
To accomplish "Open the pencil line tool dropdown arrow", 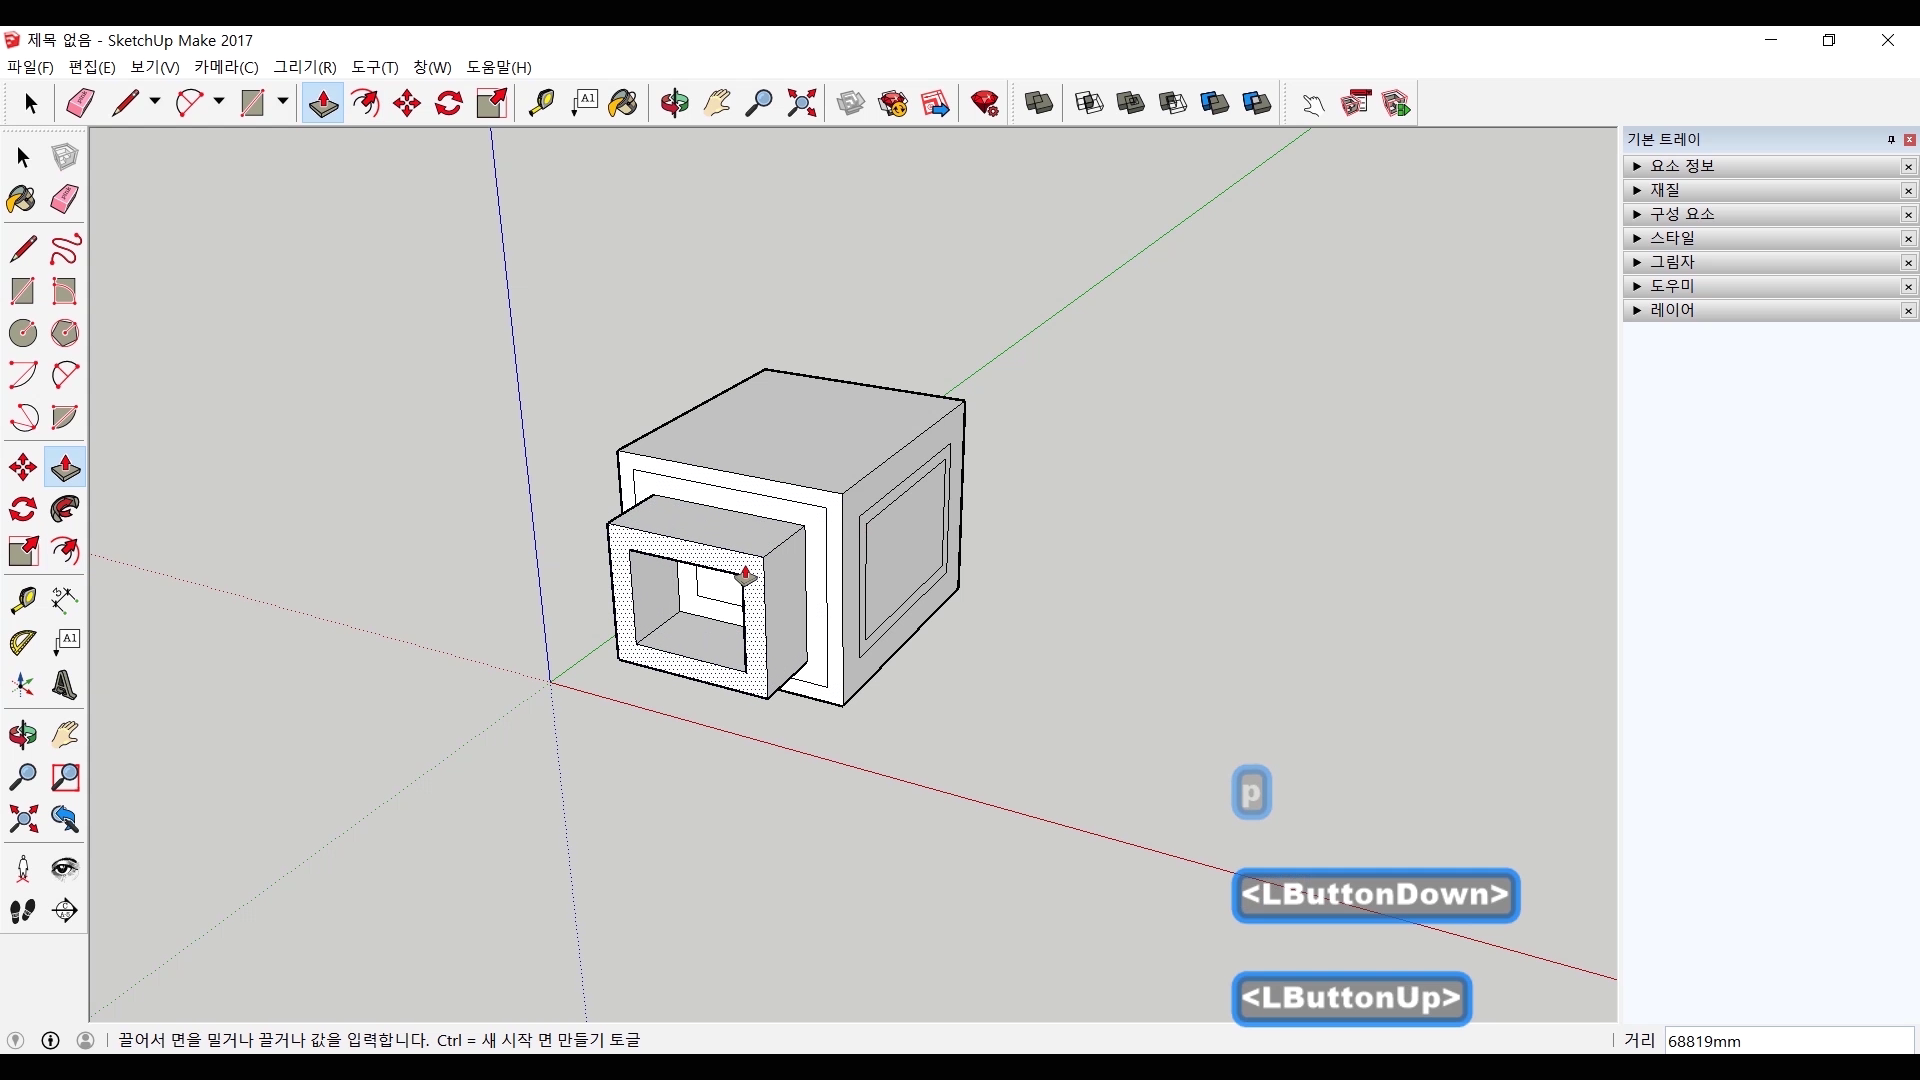I will pos(155,102).
